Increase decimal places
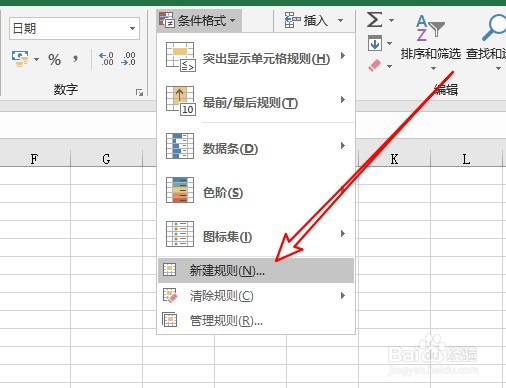 [106, 59]
